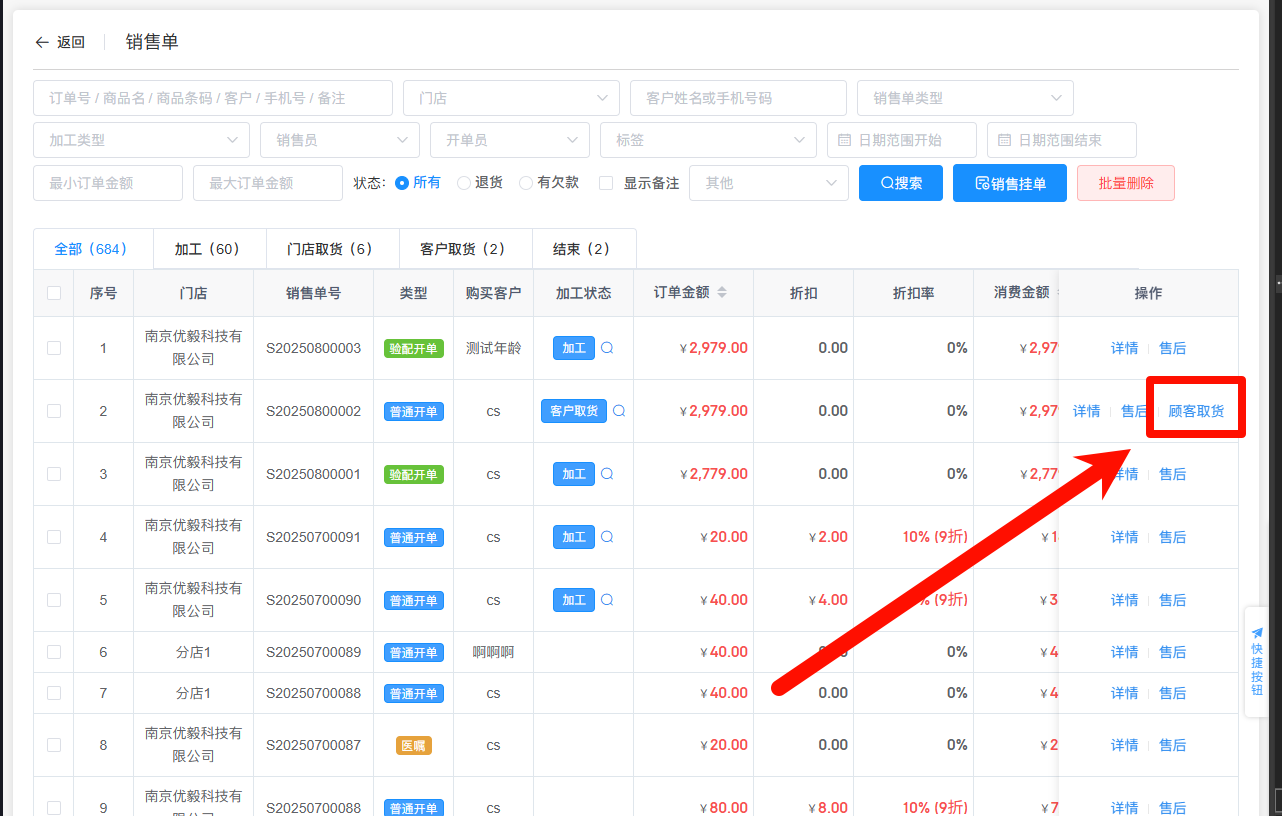Click the 批量删除 button
The width and height of the screenshot is (1282, 816).
pyautogui.click(x=1125, y=183)
